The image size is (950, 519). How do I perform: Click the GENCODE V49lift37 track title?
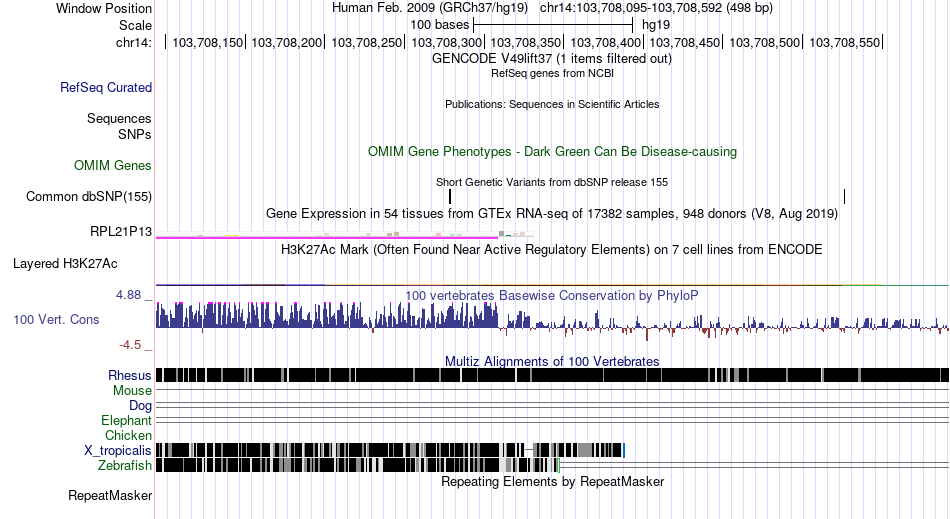pyautogui.click(x=552, y=59)
